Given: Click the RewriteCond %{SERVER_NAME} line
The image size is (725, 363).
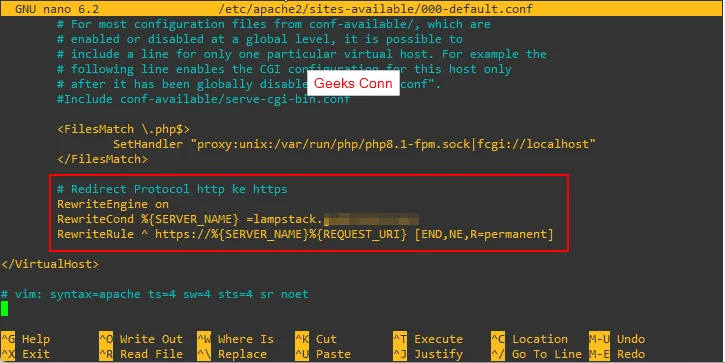Looking at the screenshot, I should (x=238, y=219).
